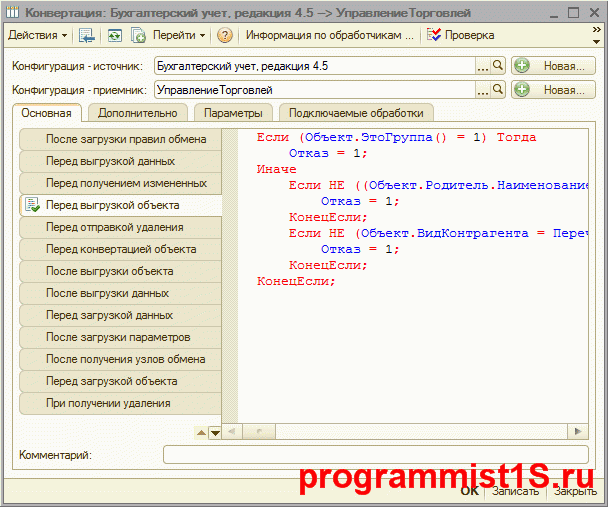Image resolution: width=608 pixels, height=507 pixels.
Task: Select При получении удаления handler
Action: (121, 404)
